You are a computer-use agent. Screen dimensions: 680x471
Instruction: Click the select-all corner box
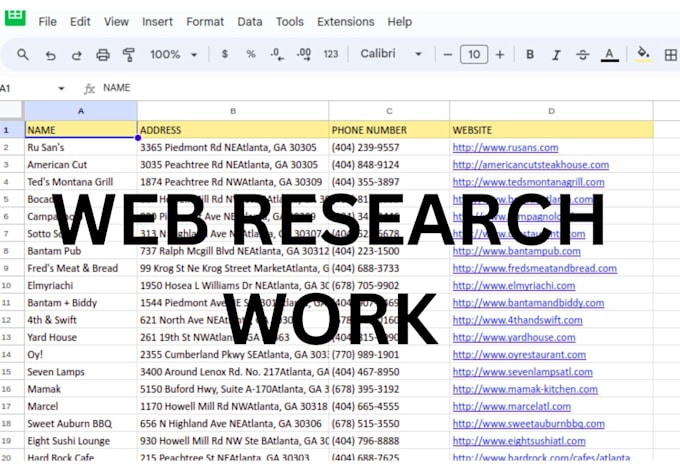click(12, 110)
